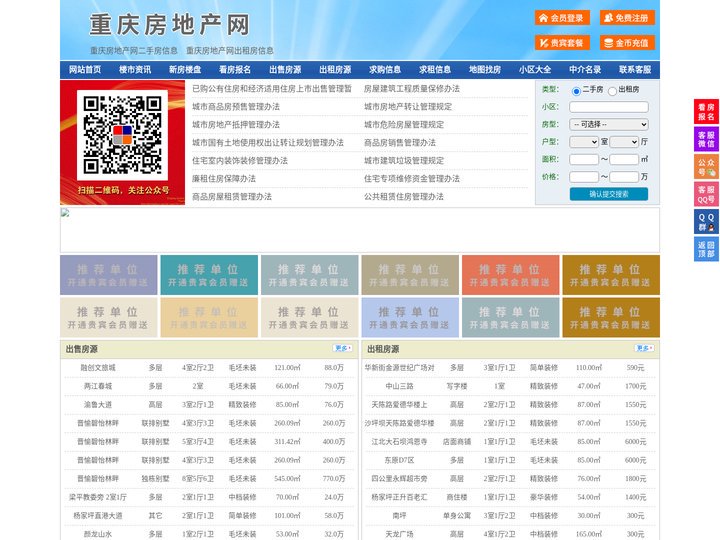Image resolution: width=720 pixels, height=540 pixels.
Task: Expand the 厅 hall count dropdown
Action: click(x=624, y=142)
